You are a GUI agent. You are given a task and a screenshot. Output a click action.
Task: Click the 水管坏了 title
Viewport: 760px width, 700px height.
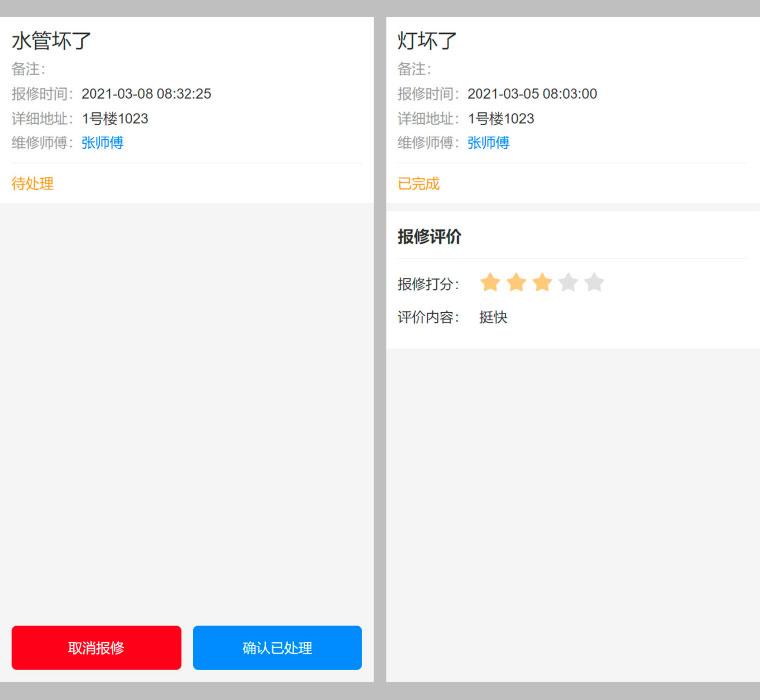pyautogui.click(x=51, y=41)
